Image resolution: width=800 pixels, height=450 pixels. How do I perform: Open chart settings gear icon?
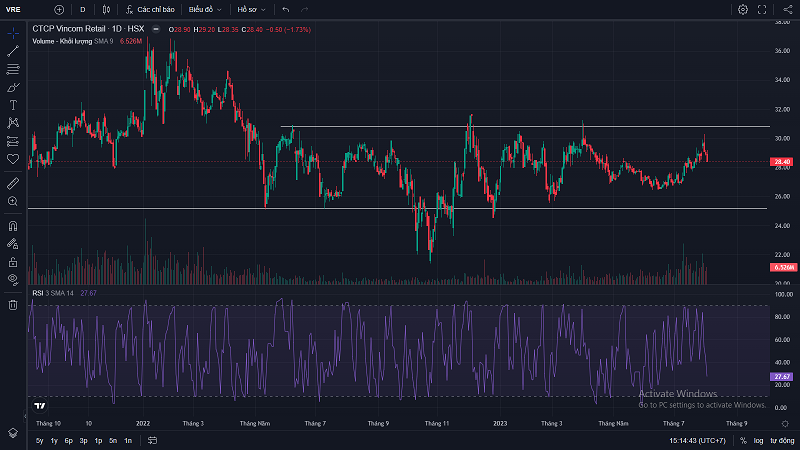[x=743, y=9]
